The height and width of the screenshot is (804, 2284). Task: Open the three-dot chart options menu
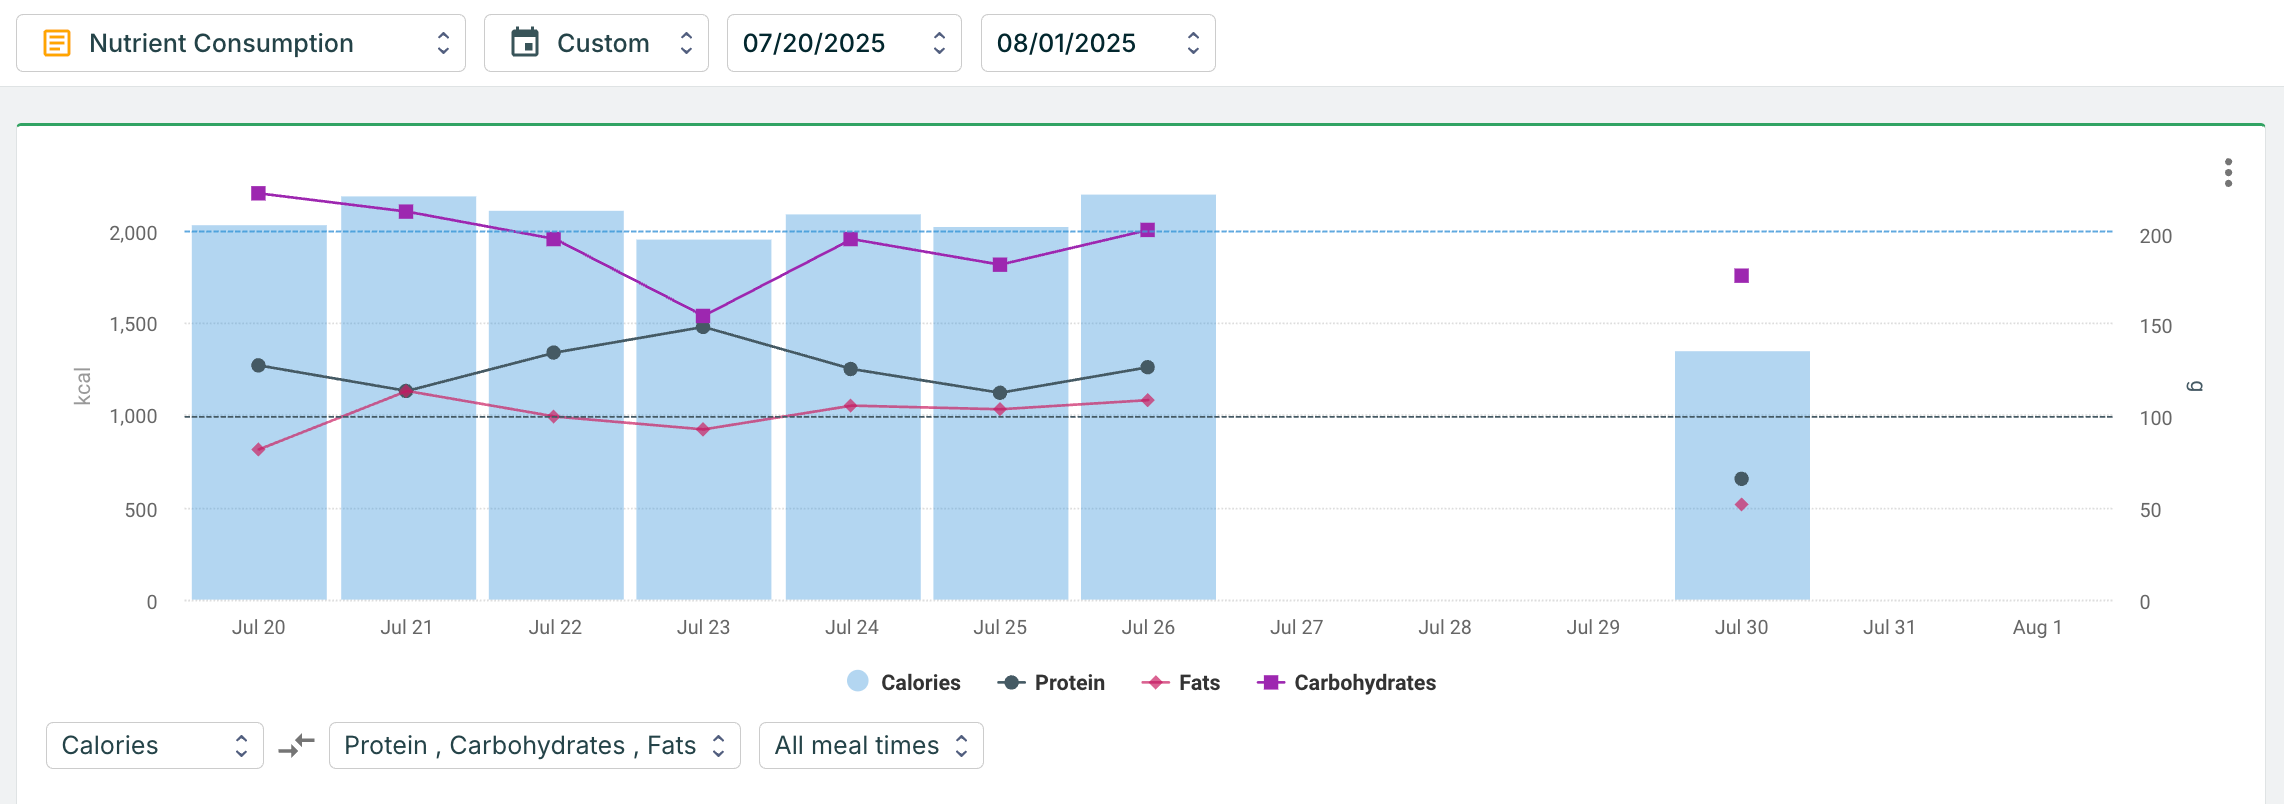[2228, 173]
